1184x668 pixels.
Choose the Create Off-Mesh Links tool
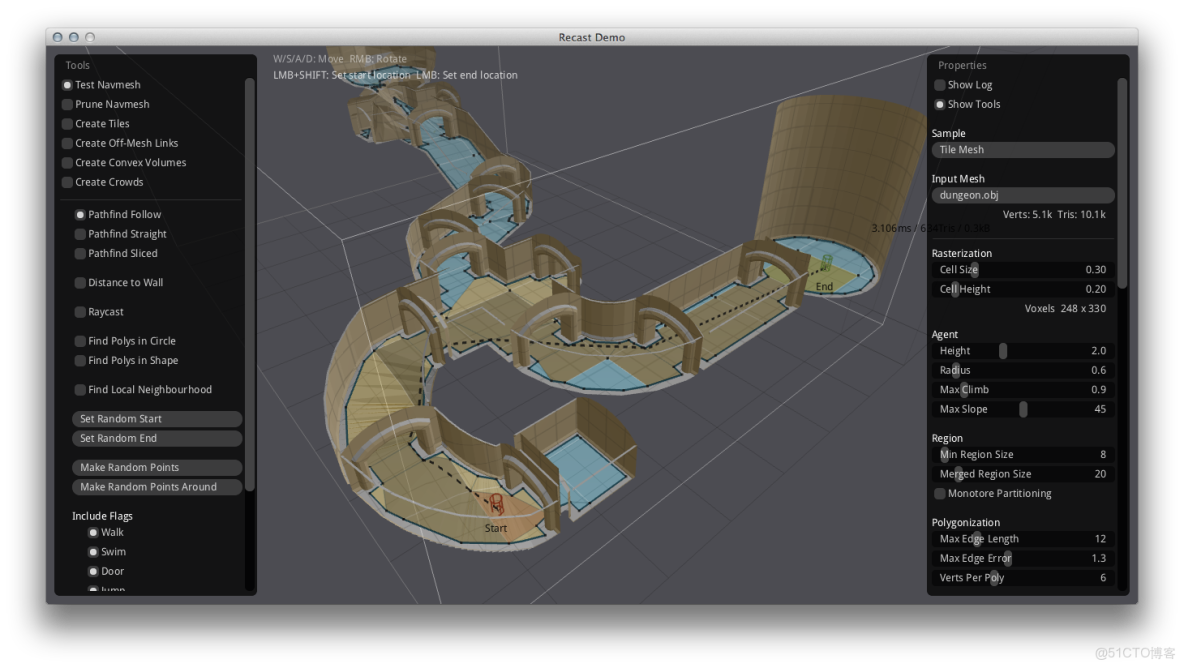pyautogui.click(x=68, y=143)
